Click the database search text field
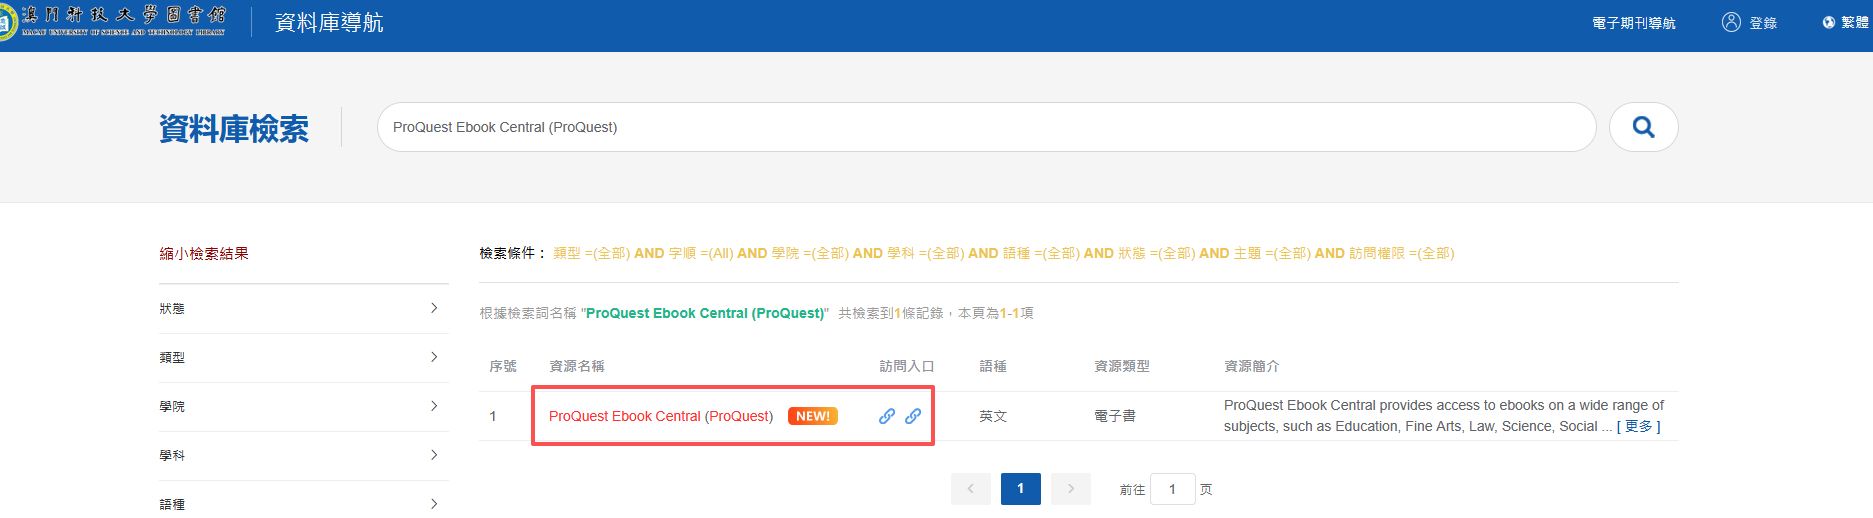 [985, 127]
